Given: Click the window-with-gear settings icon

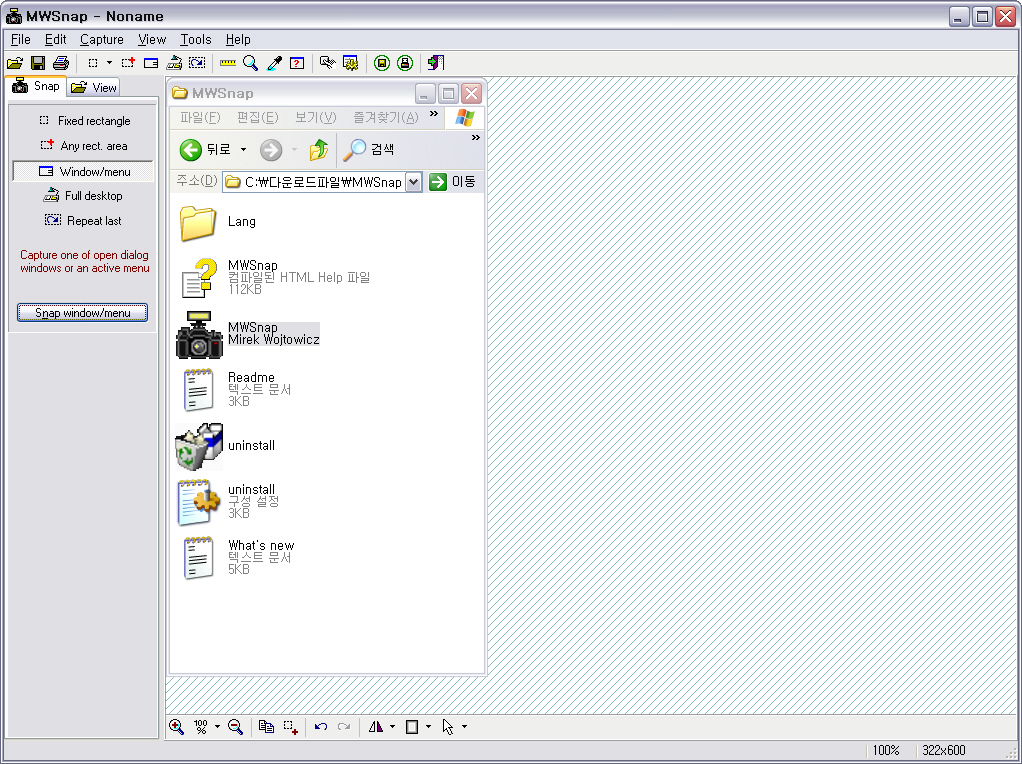Looking at the screenshot, I should click(x=351, y=63).
